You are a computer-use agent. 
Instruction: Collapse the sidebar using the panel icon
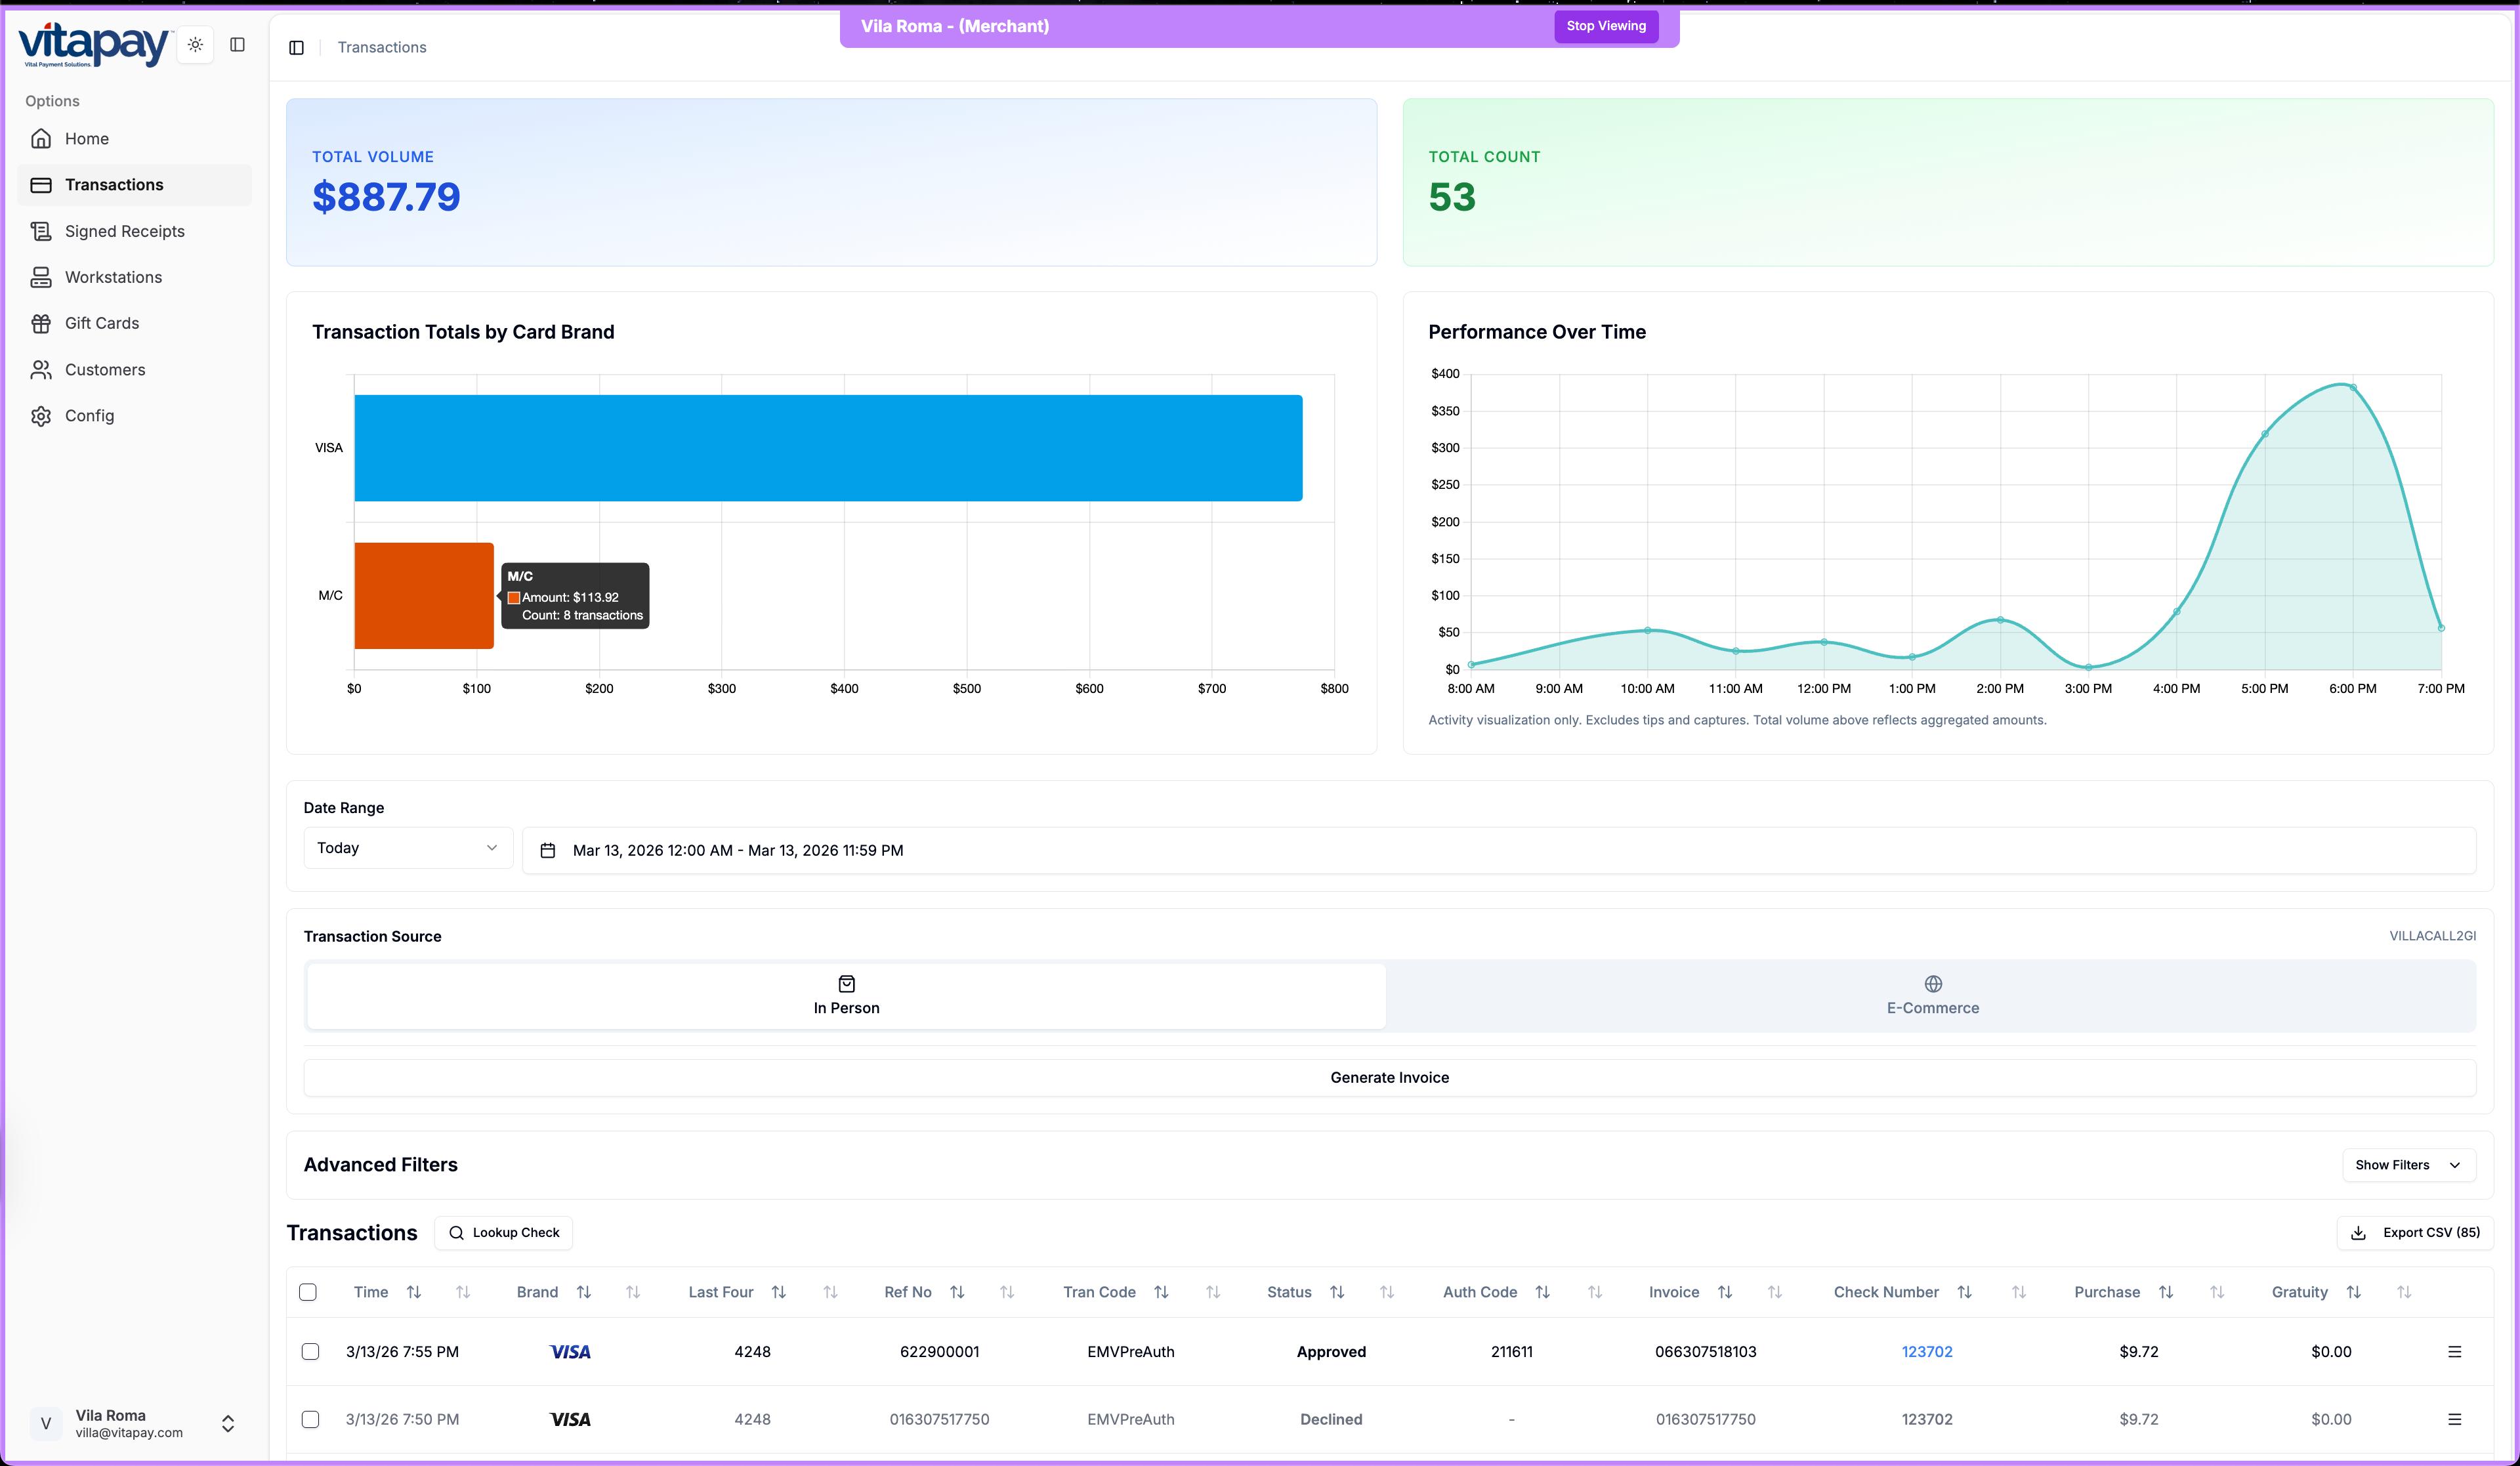(238, 44)
